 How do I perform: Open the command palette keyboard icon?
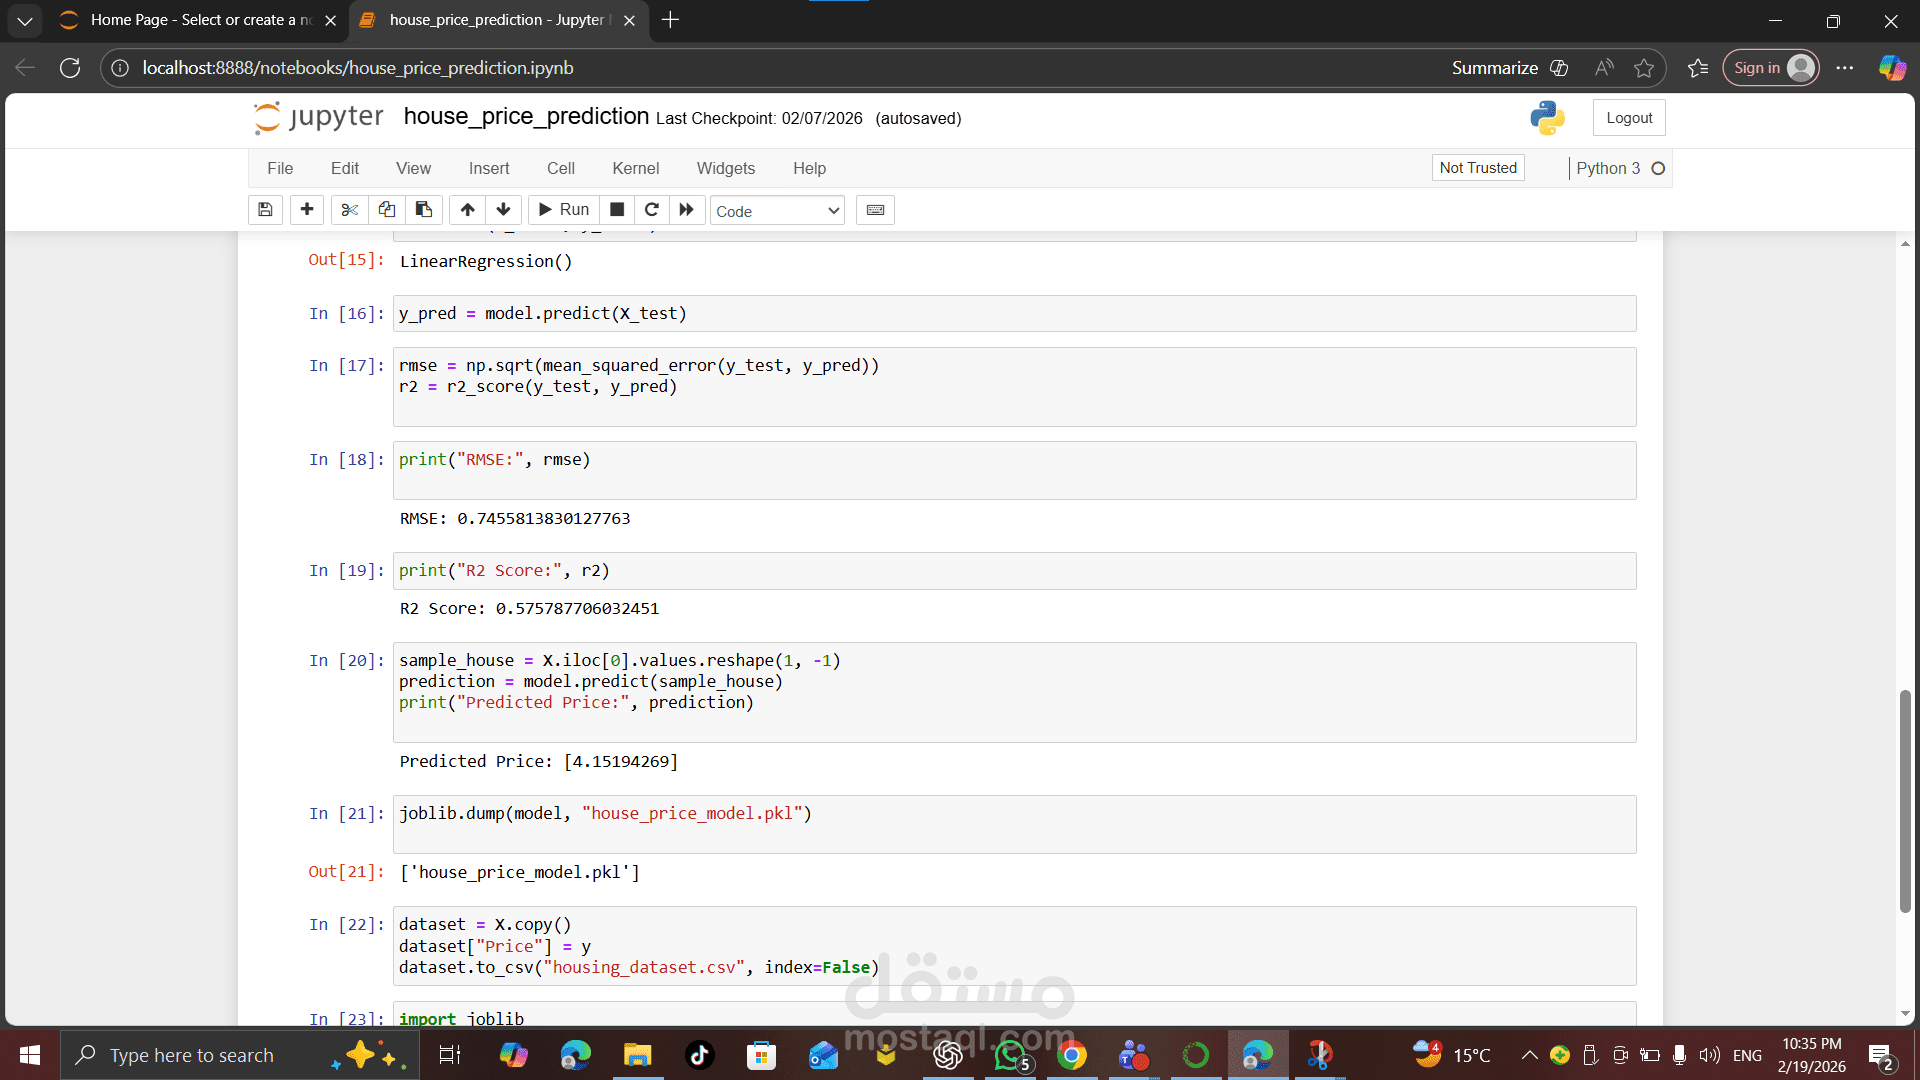[x=875, y=210]
